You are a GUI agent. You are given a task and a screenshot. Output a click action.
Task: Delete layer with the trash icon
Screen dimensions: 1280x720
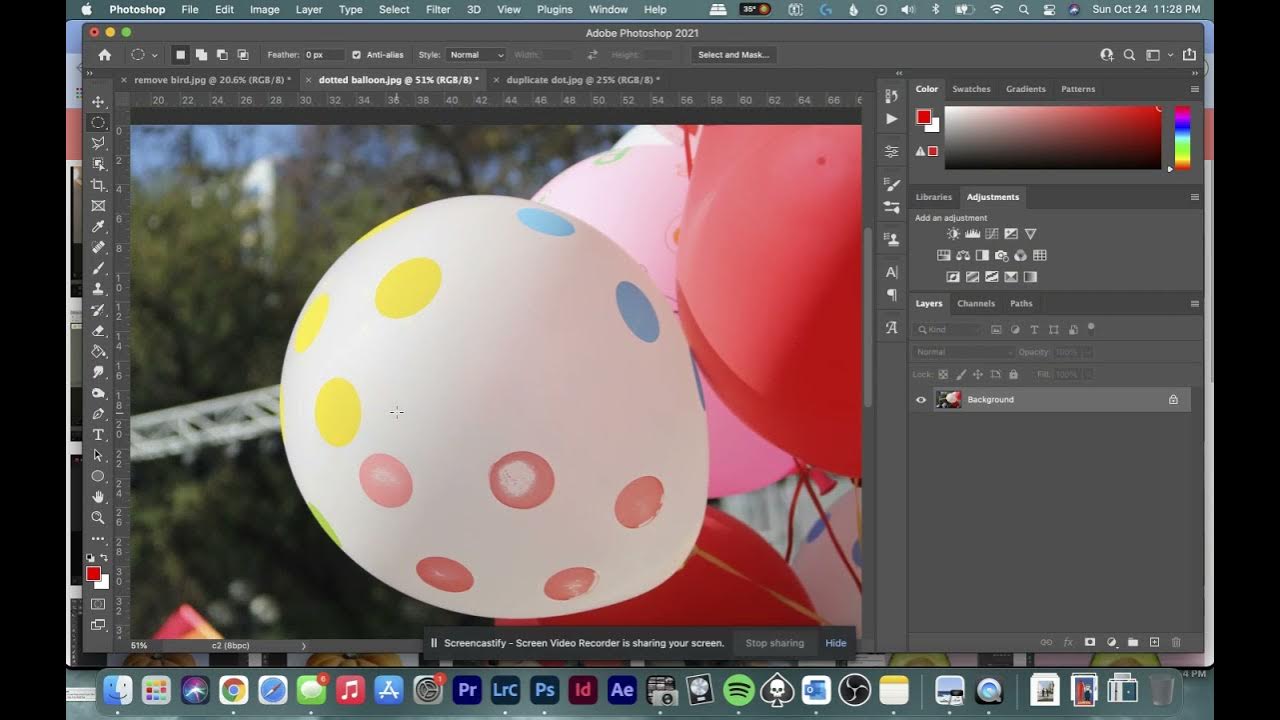(1176, 642)
